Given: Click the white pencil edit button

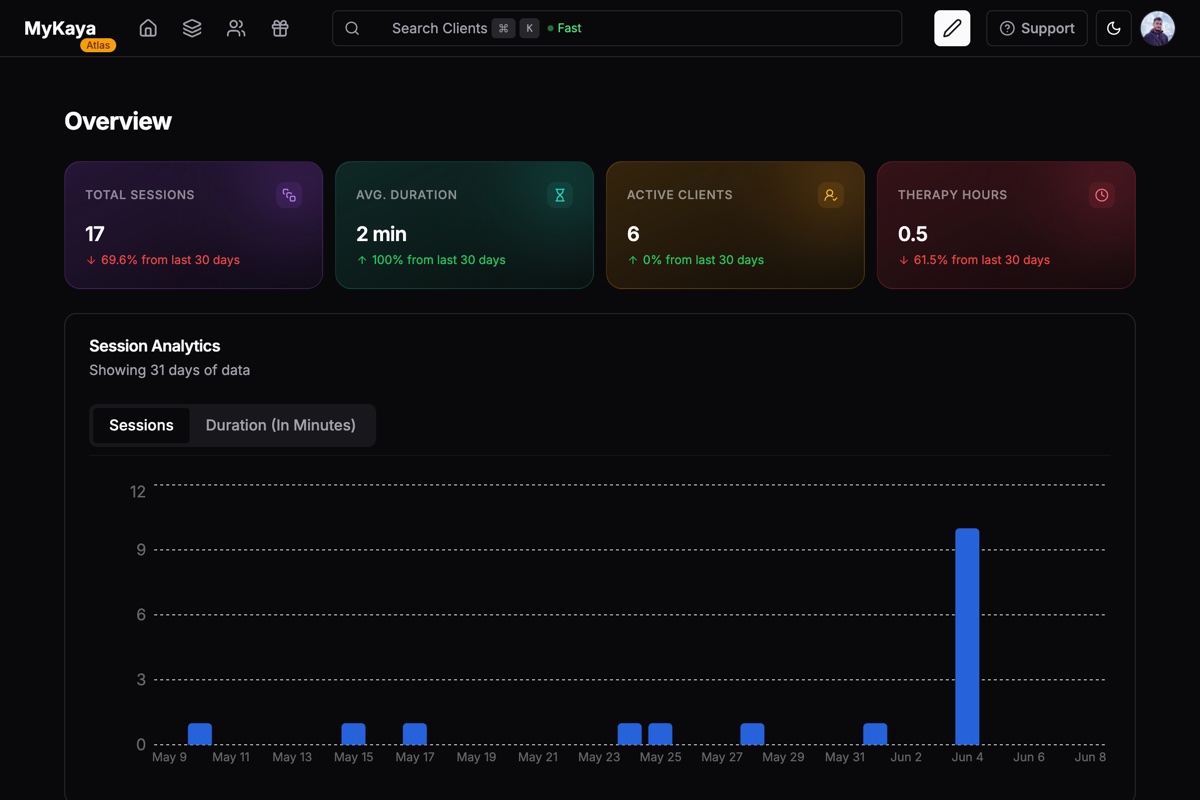Looking at the screenshot, I should coord(952,28).
